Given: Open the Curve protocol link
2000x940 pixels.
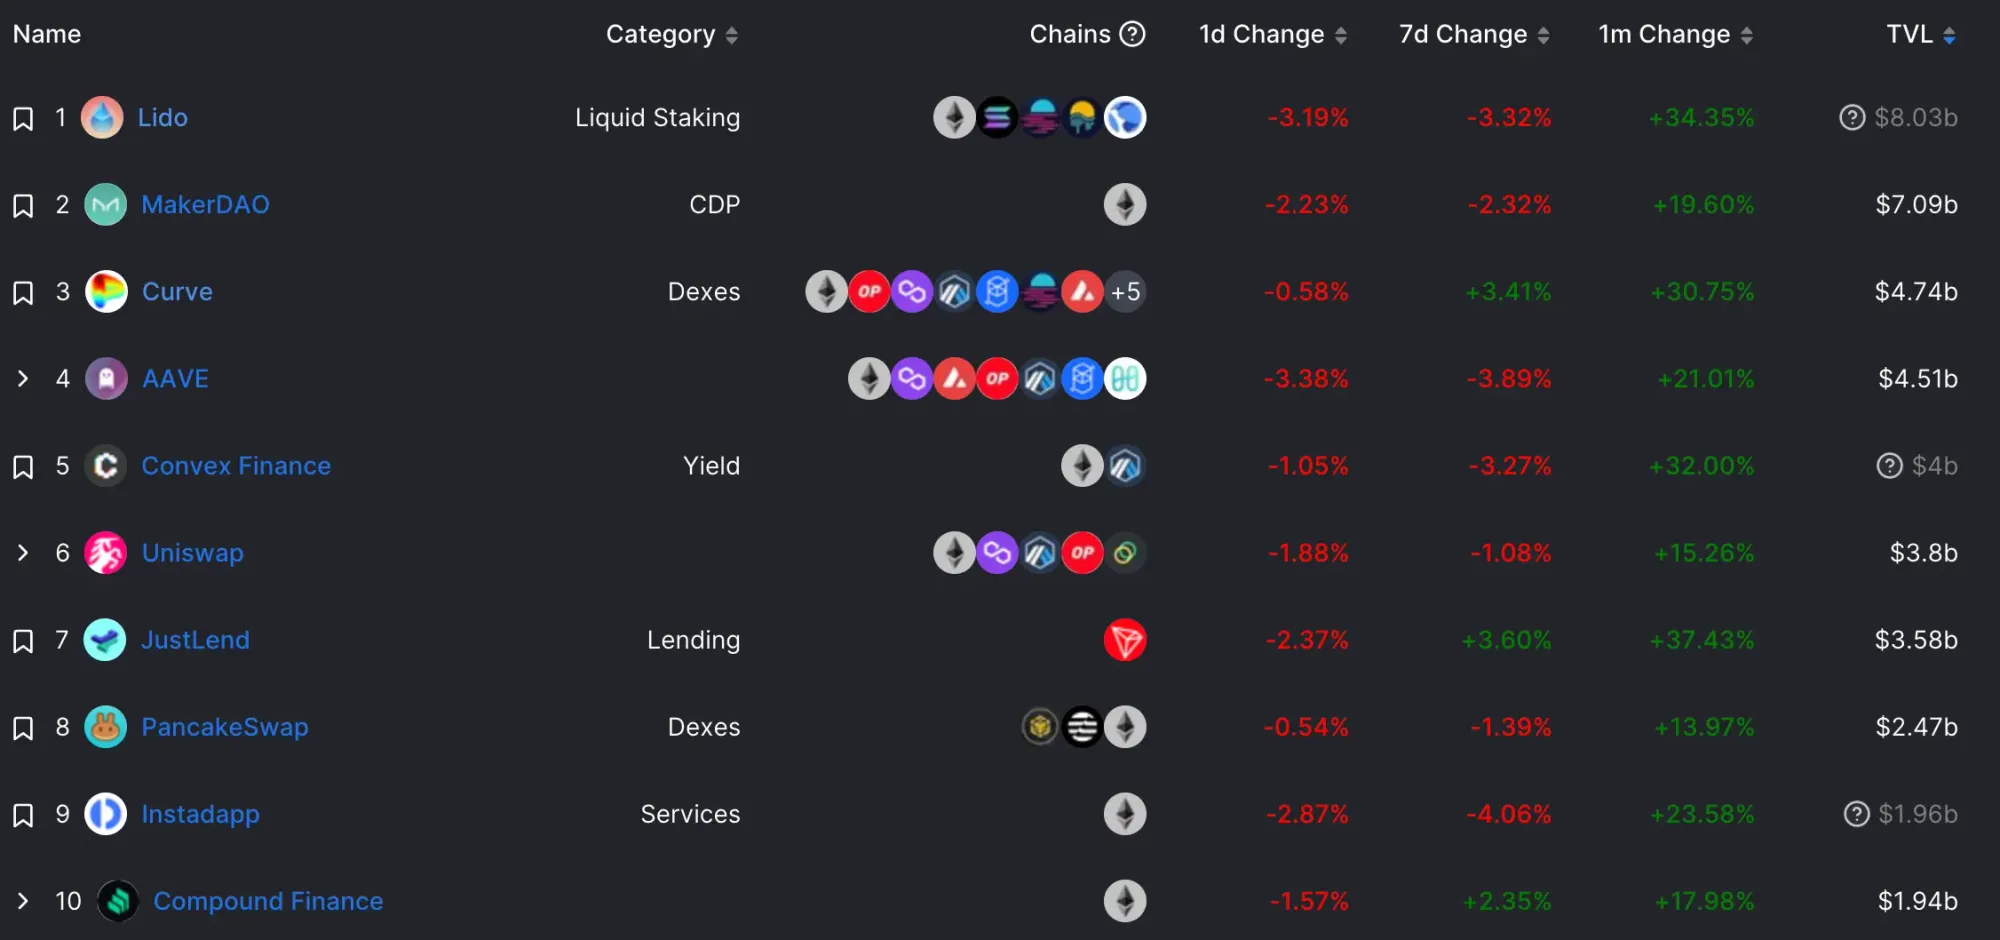Looking at the screenshot, I should 177,292.
